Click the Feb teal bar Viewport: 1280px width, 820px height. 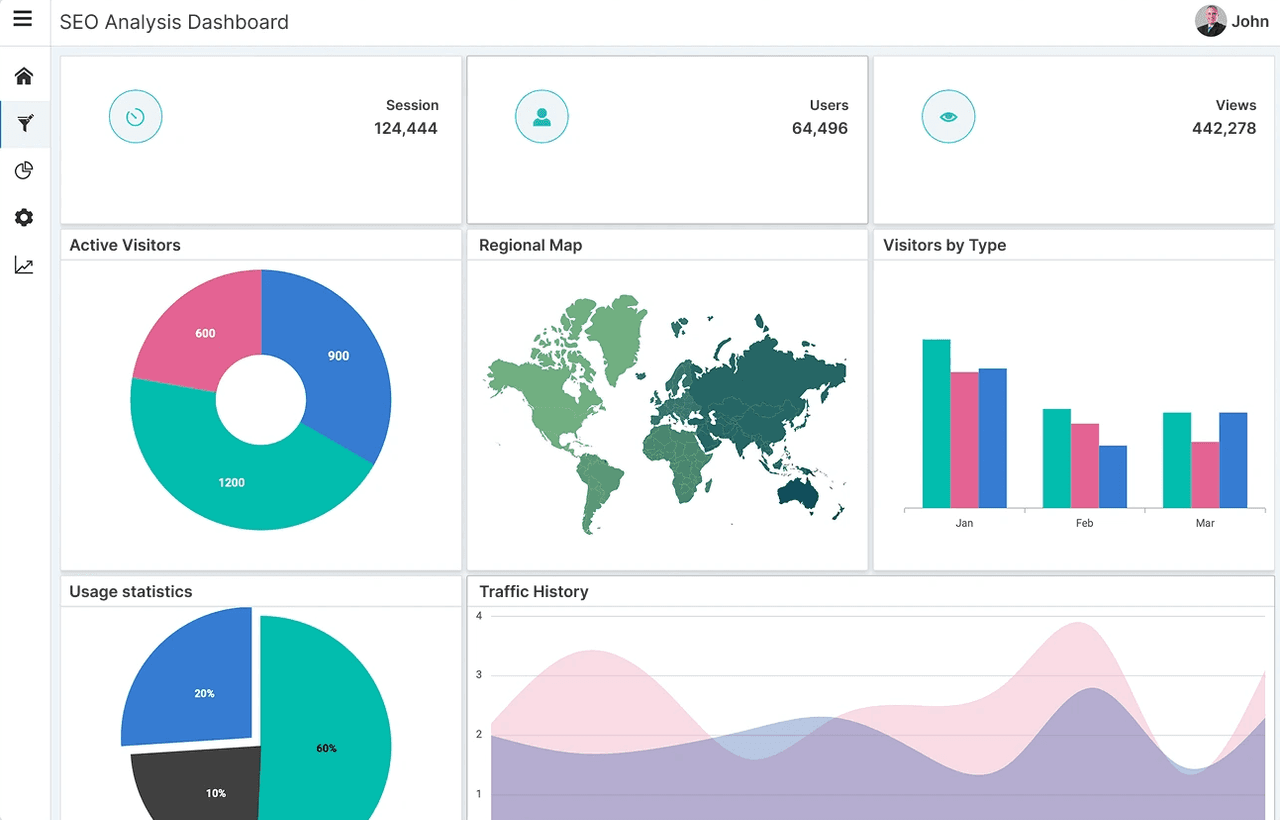pos(1057,459)
